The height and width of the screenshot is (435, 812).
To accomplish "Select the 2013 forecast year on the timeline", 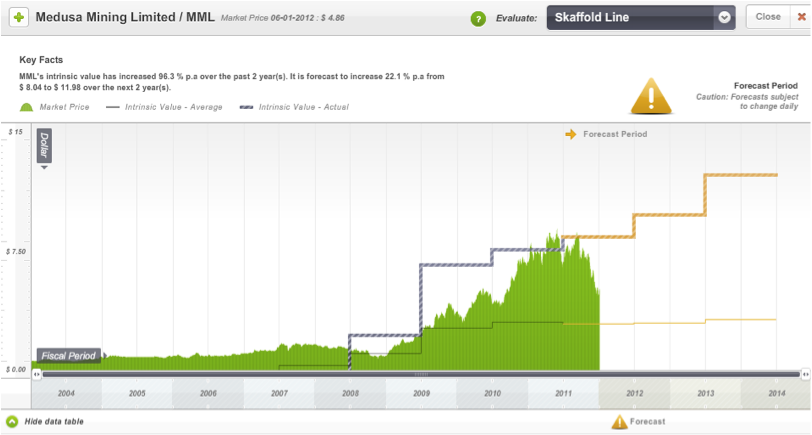I will point(706,394).
